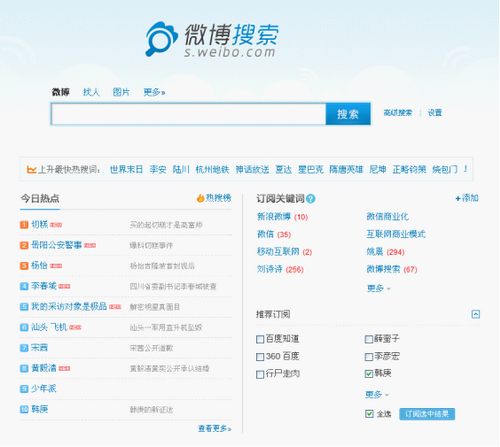
Task: Click trending term 尼坤
Action: (378, 169)
